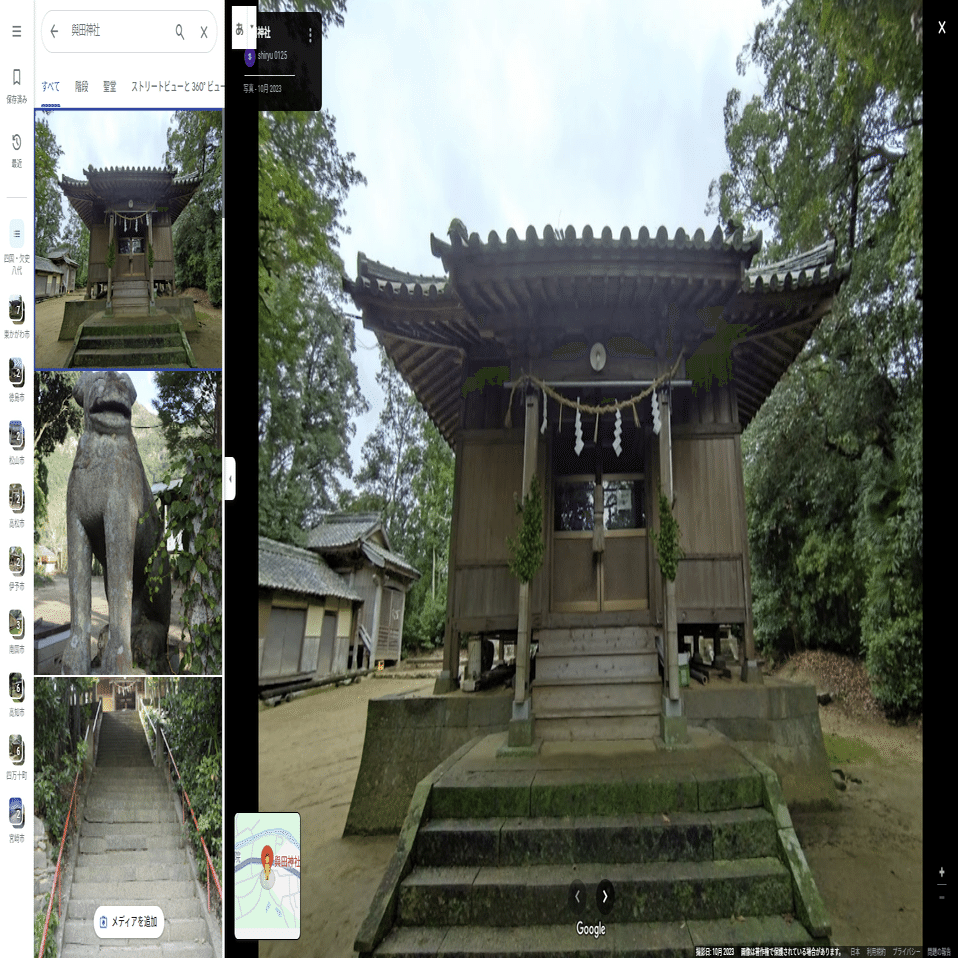
Task: Collapse the side panel arrow
Action: click(230, 478)
